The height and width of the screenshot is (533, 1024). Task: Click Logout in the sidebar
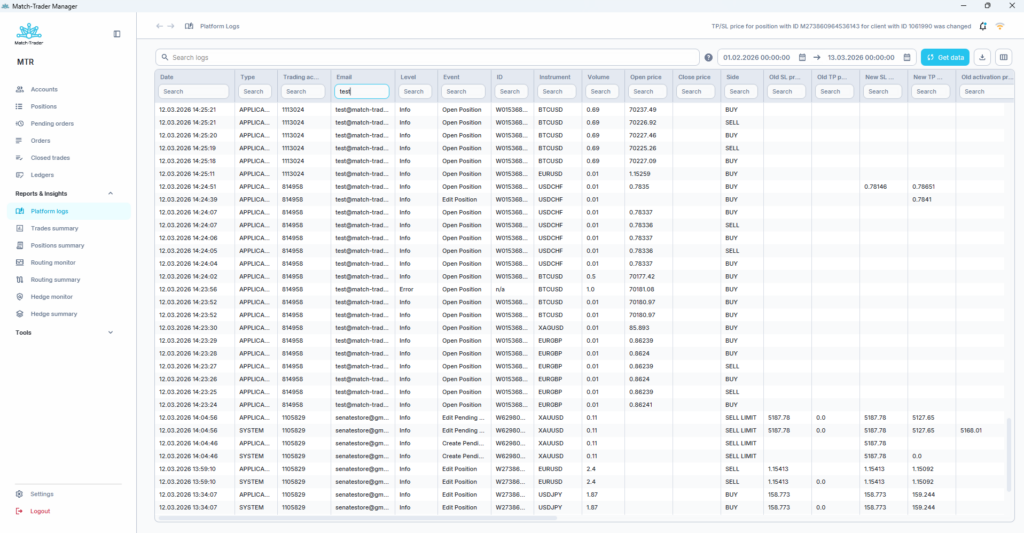(40, 511)
